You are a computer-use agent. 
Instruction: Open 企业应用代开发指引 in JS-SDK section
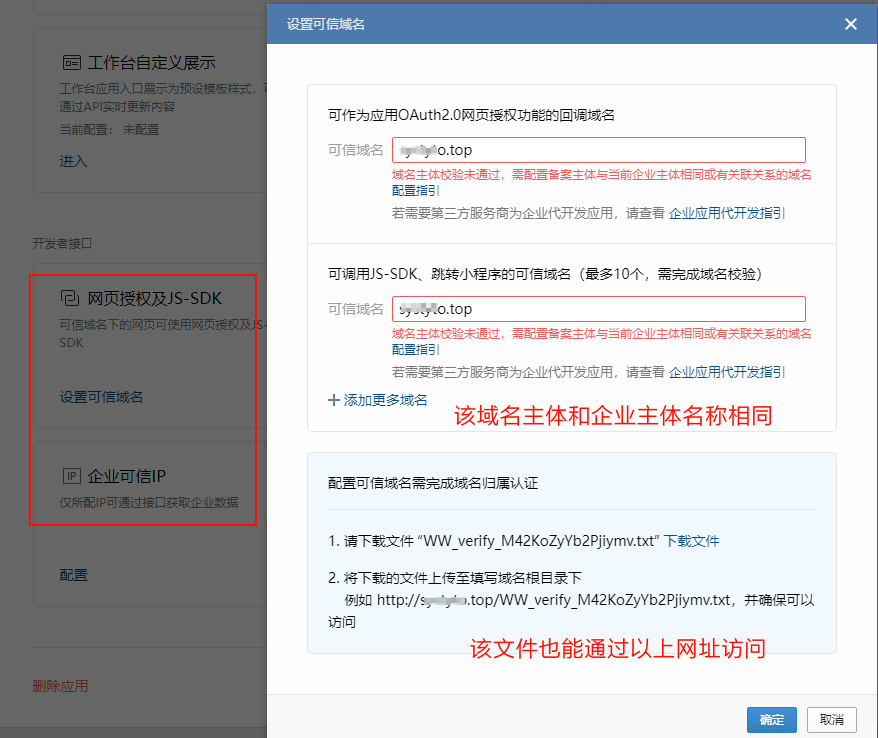tap(726, 372)
